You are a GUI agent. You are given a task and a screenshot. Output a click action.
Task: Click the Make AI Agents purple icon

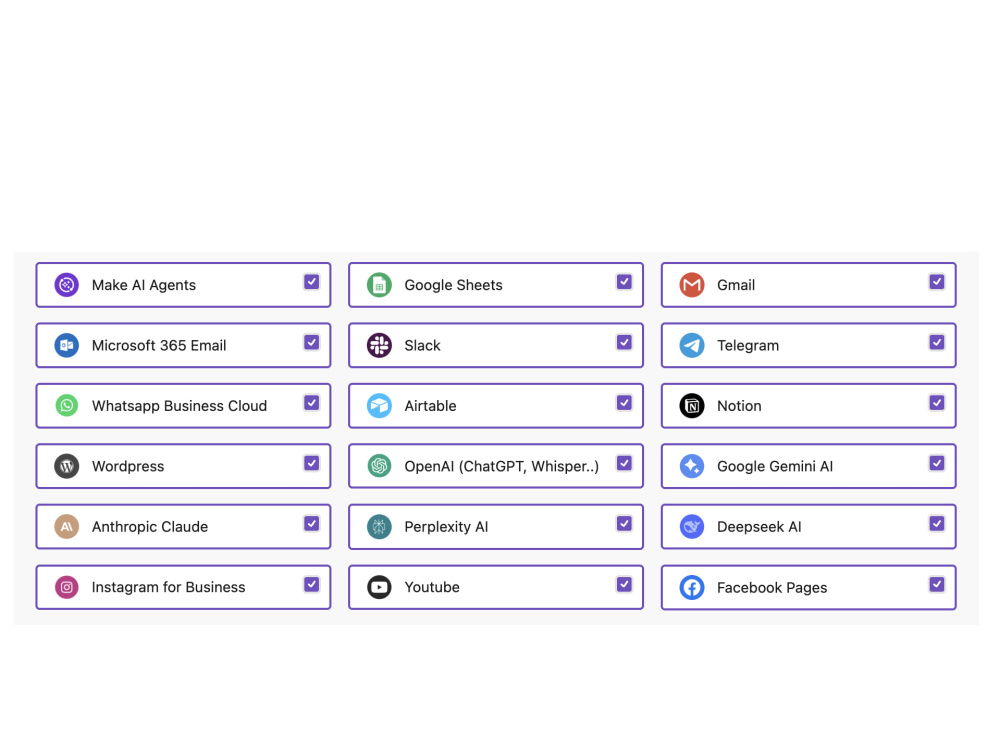(x=67, y=284)
